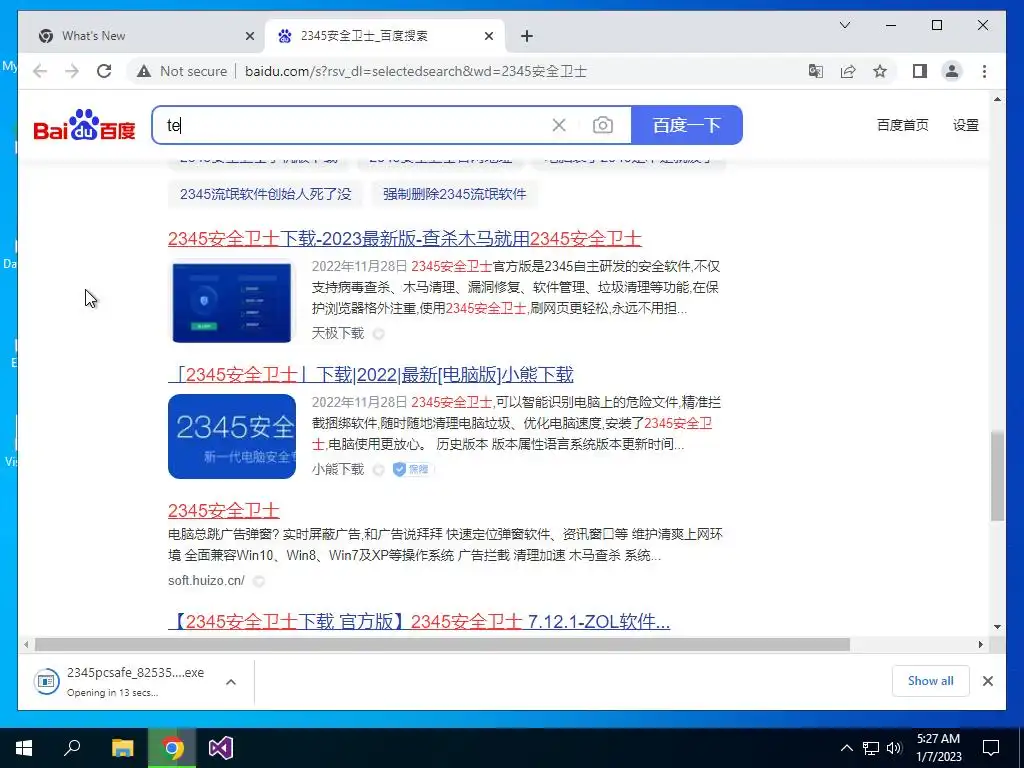
Task: Click the dark blue 天极下载 result thumbnail
Action: pos(232,302)
